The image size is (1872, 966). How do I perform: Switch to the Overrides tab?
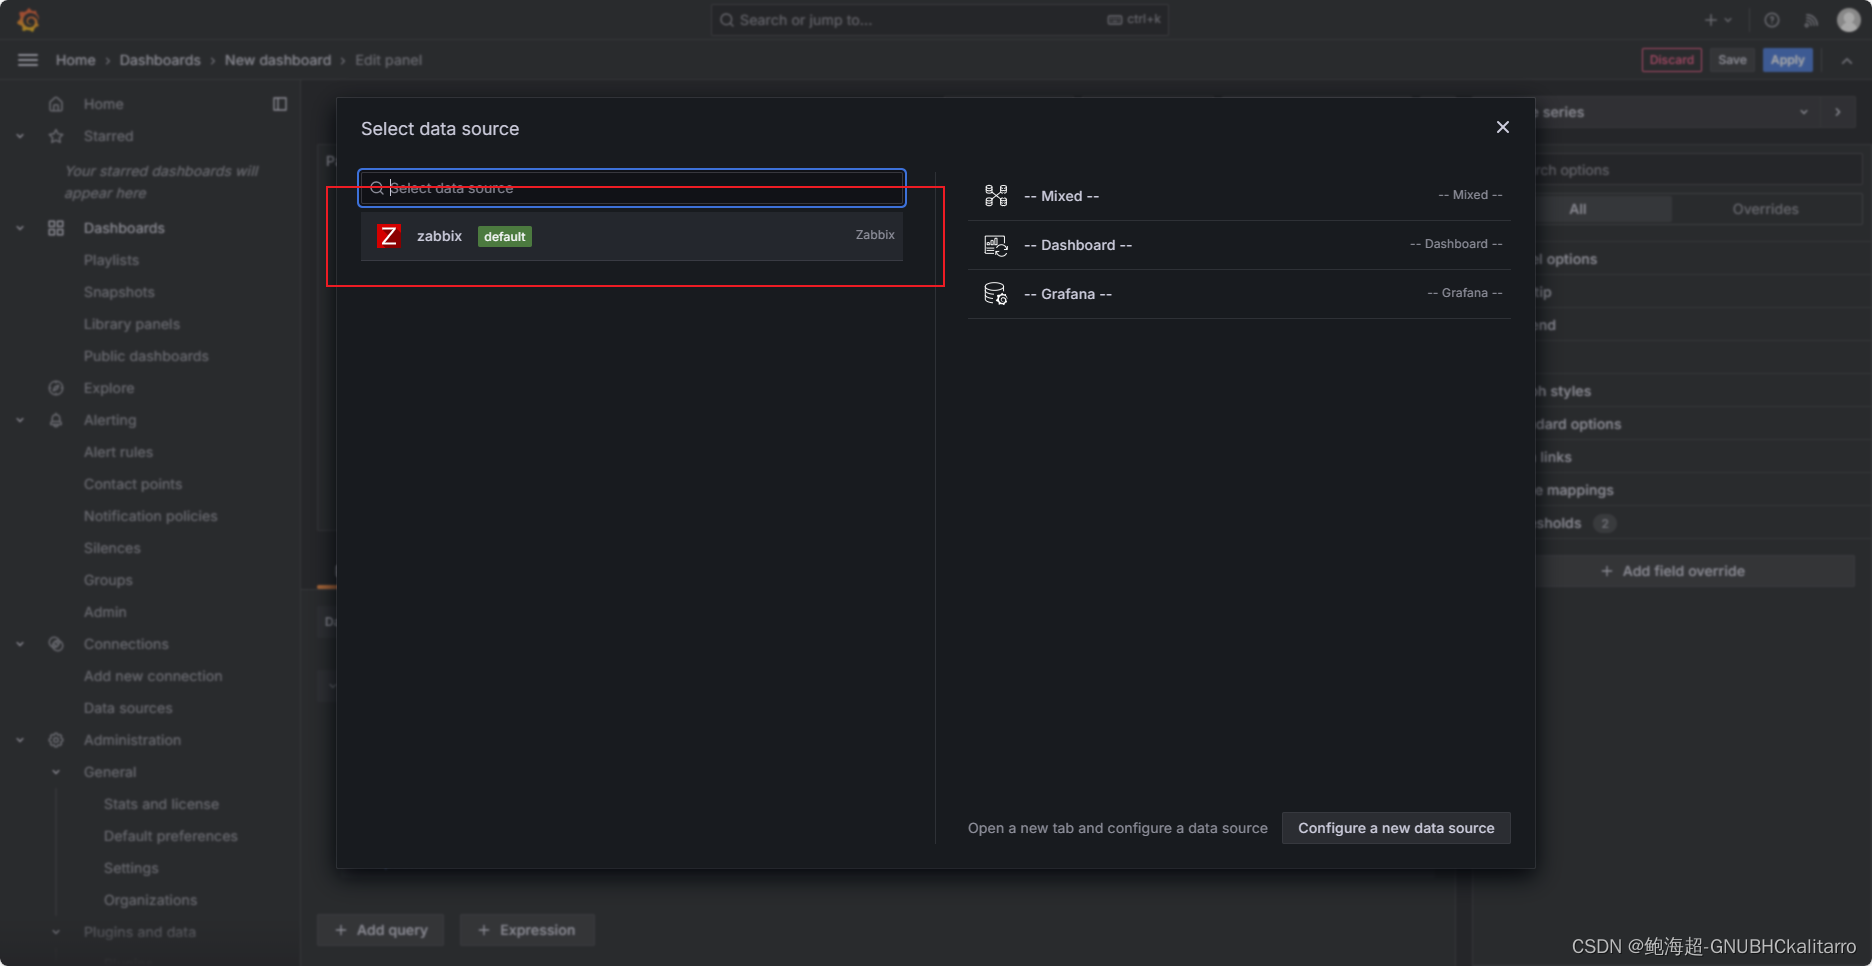[1765, 209]
